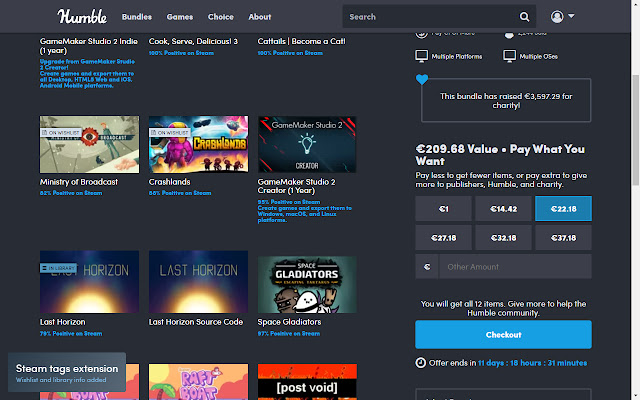Open Crashlands game thumbnail
The width and height of the screenshot is (640, 400).
[198, 144]
